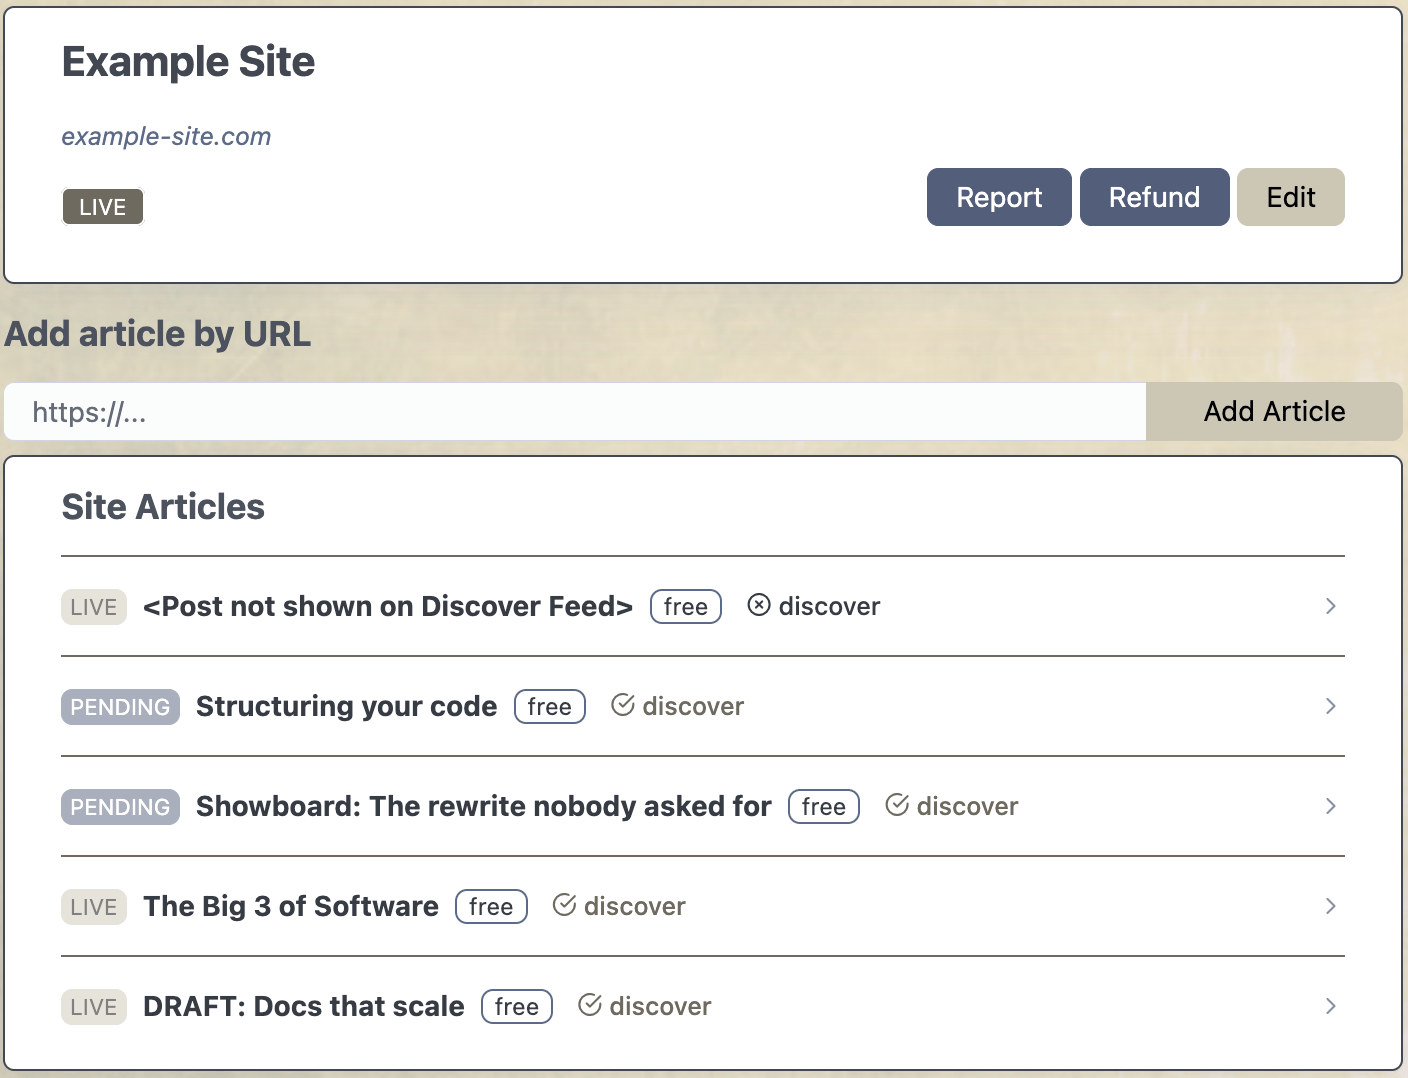Viewport: 1408px width, 1078px height.
Task: Click the crossed-circle discover icon on first article
Action: click(759, 605)
